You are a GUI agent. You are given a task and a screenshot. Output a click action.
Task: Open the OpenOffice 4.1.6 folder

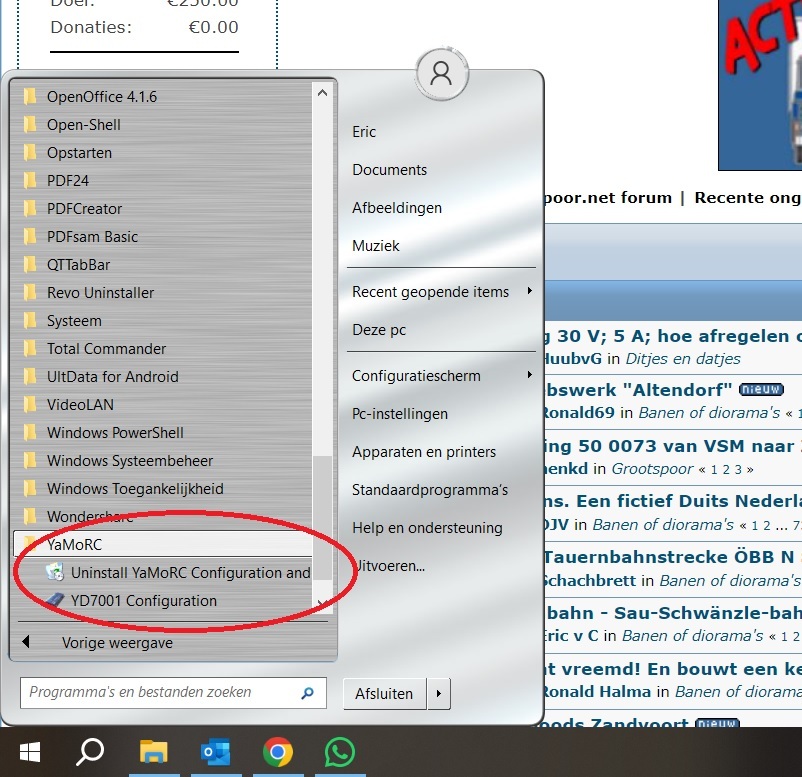pos(163,96)
